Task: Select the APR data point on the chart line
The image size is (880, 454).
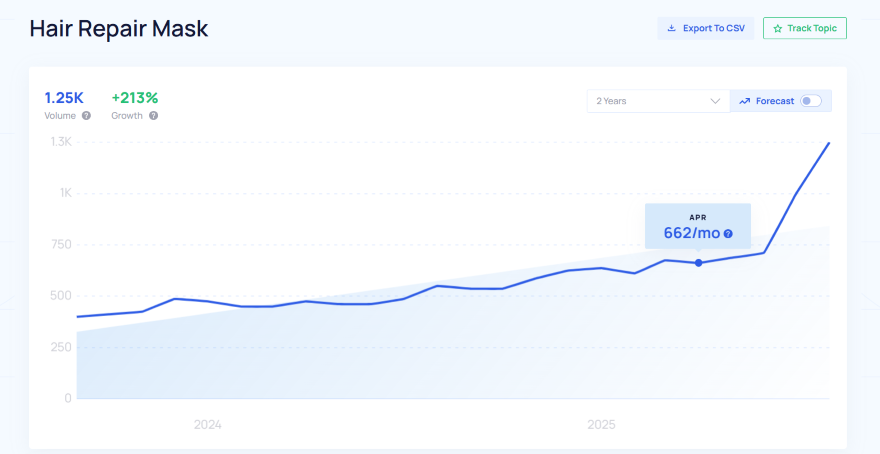Action: tap(698, 263)
